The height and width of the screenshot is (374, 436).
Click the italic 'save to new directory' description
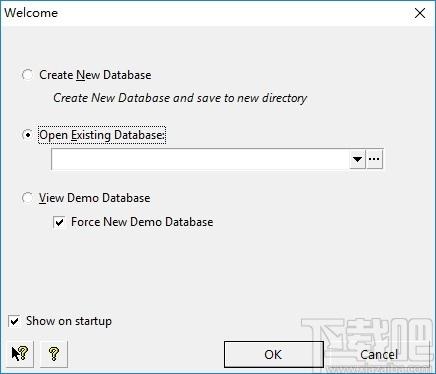tap(252, 98)
